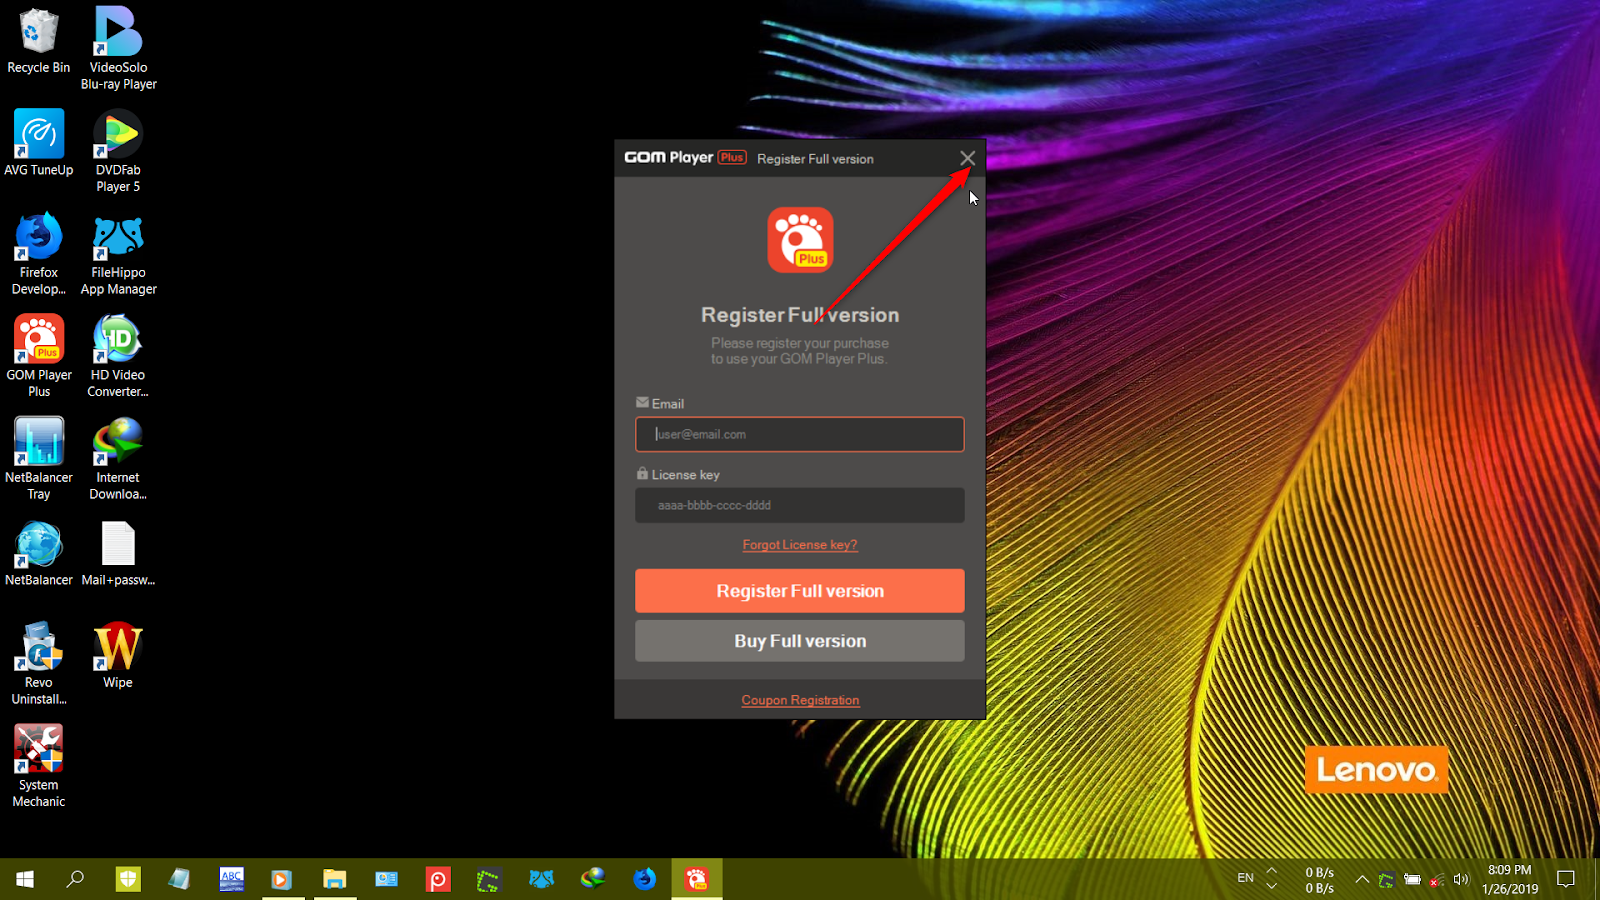Open Internet Download Manager in taskbar
This screenshot has width=1600, height=900.
tap(593, 879)
